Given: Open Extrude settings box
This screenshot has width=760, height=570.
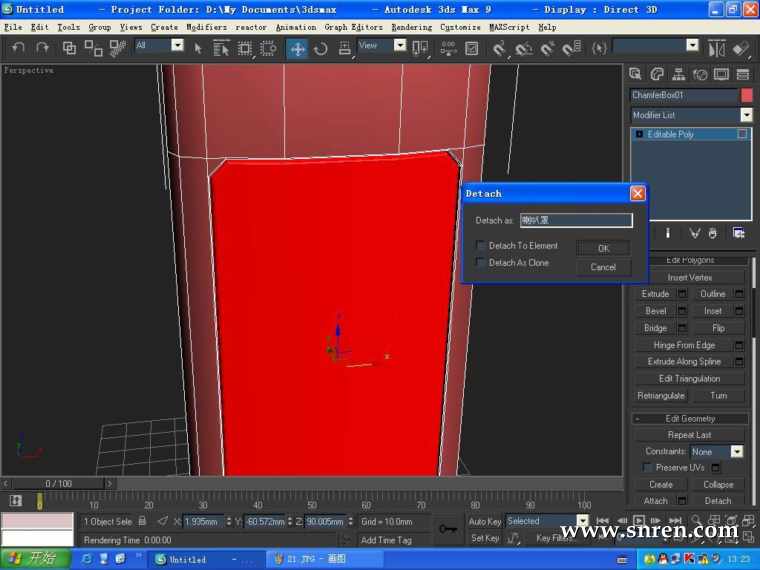Looking at the screenshot, I should point(682,294).
